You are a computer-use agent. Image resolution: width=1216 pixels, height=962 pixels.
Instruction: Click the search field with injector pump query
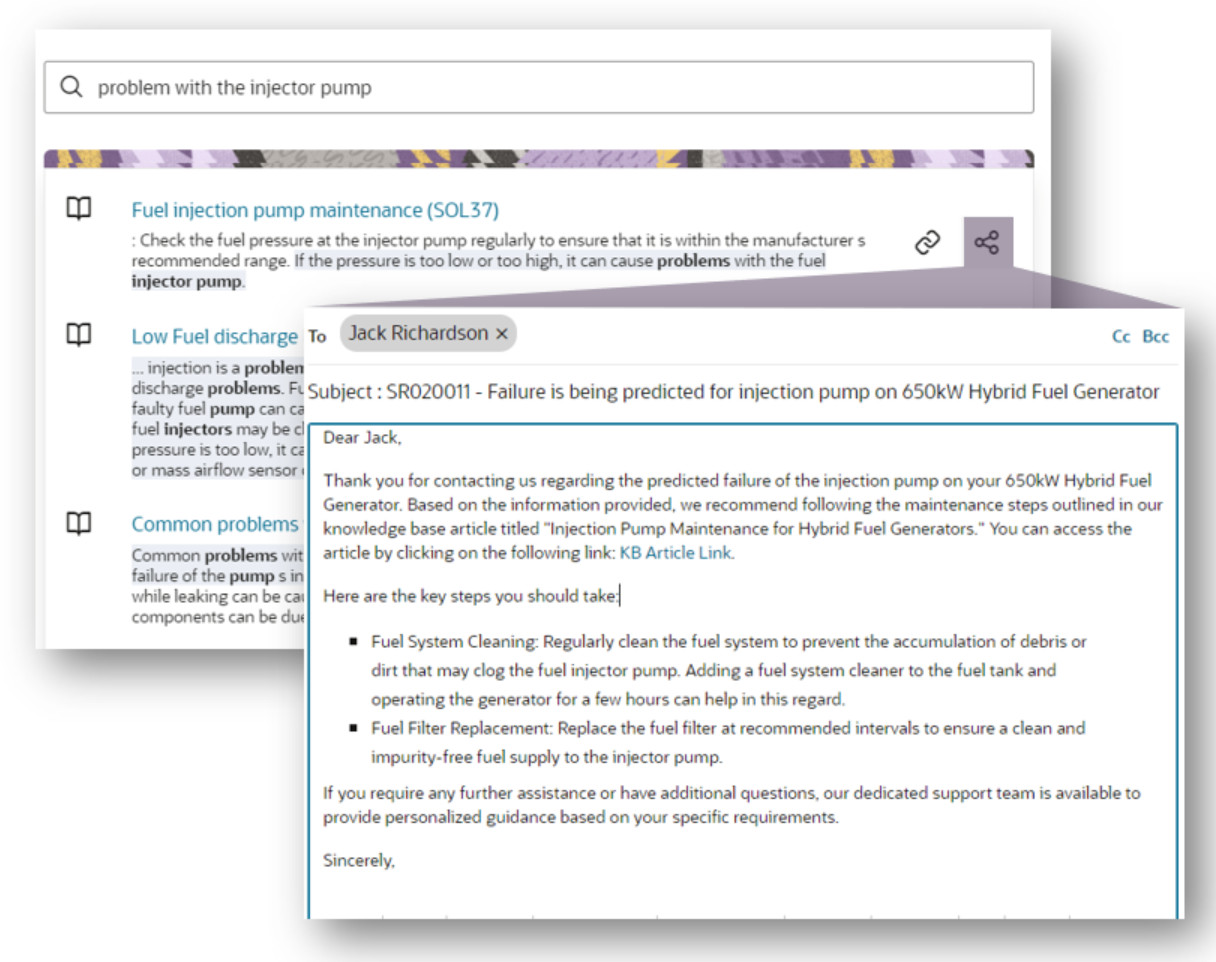pos(539,88)
